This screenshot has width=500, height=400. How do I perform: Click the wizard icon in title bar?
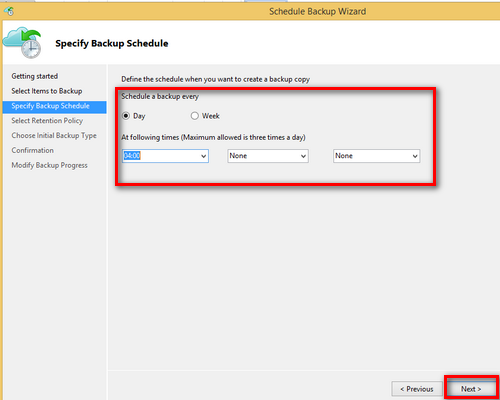(x=9, y=11)
